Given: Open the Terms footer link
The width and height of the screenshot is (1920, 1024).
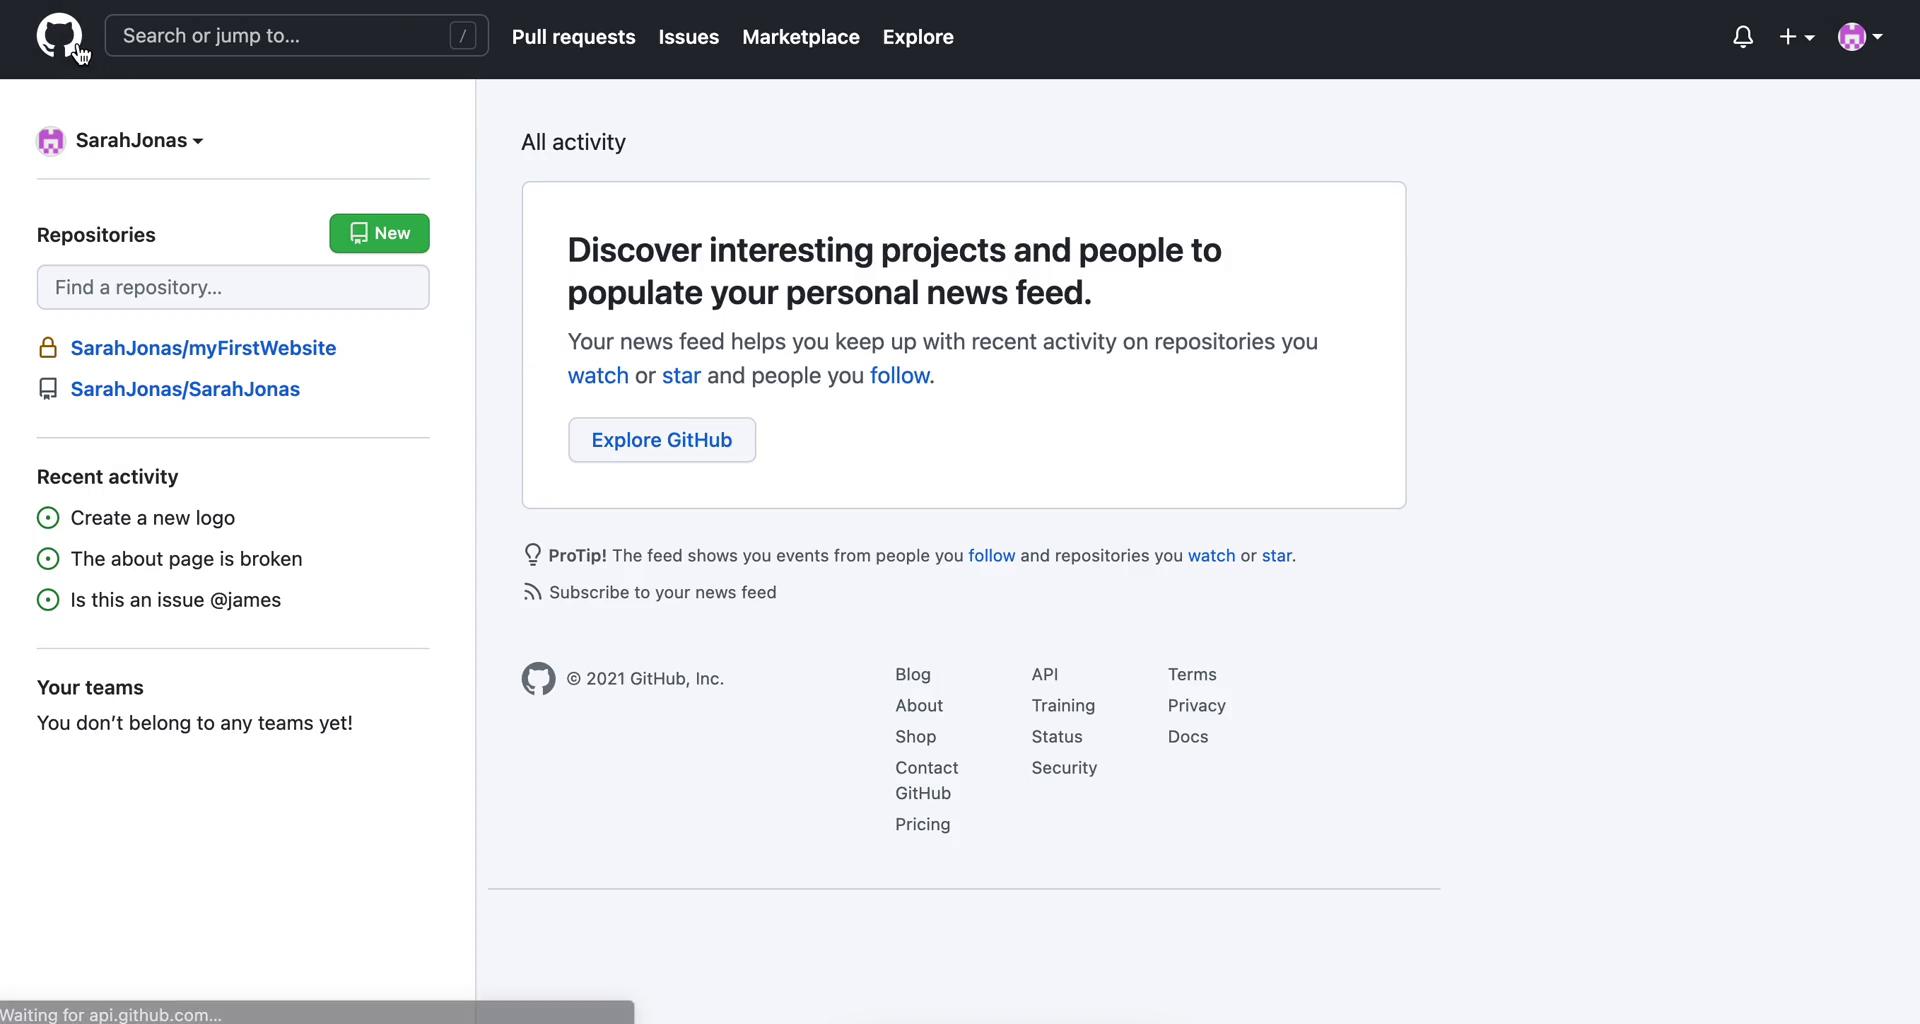Looking at the screenshot, I should click(x=1192, y=675).
